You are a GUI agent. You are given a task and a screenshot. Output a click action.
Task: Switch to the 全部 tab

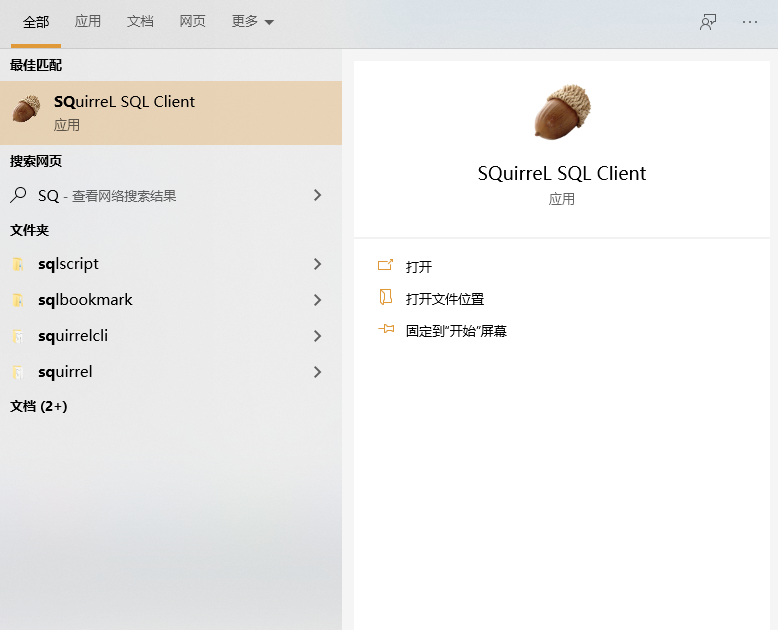point(36,22)
